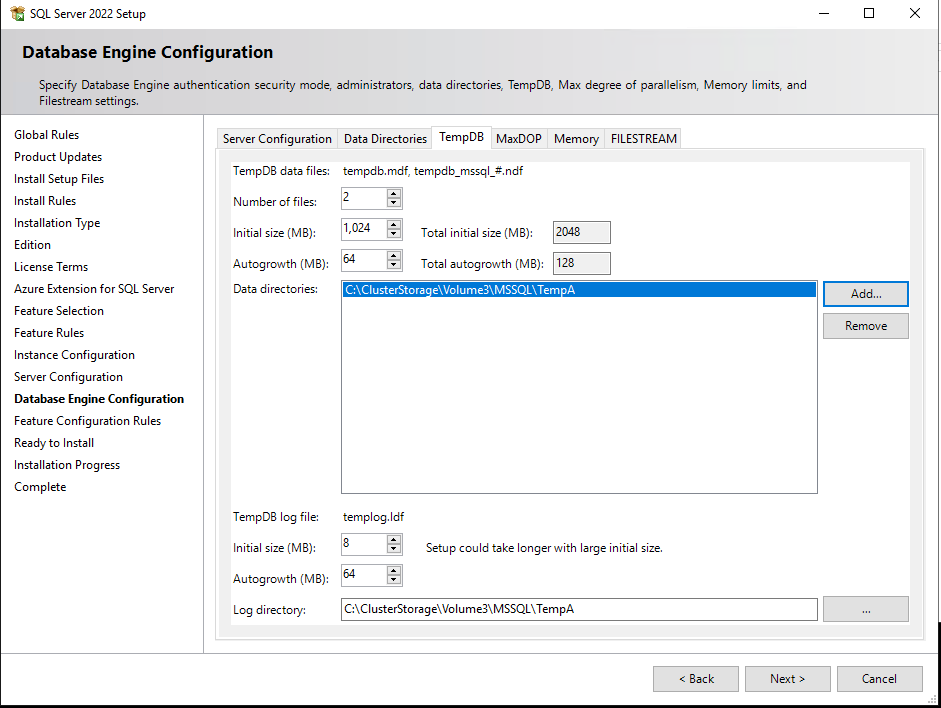Click the log Initial size field showing 8

pyautogui.click(x=364, y=544)
